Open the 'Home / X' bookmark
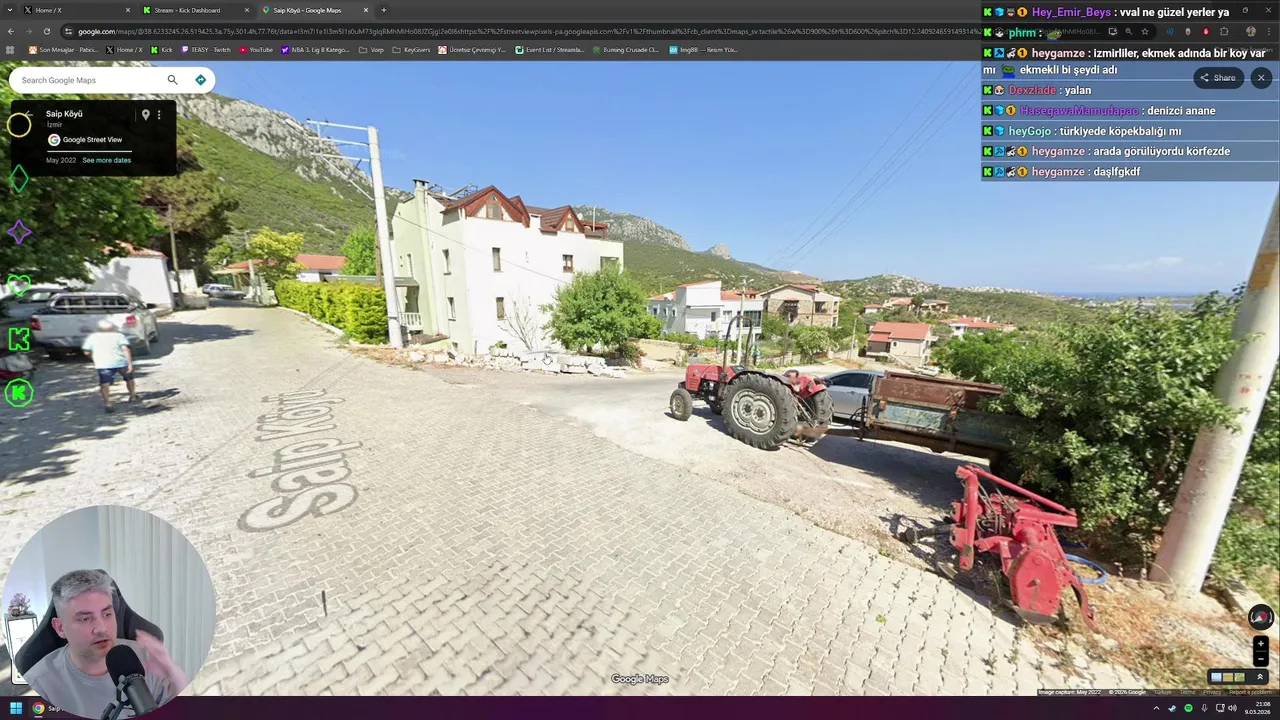 (x=125, y=49)
